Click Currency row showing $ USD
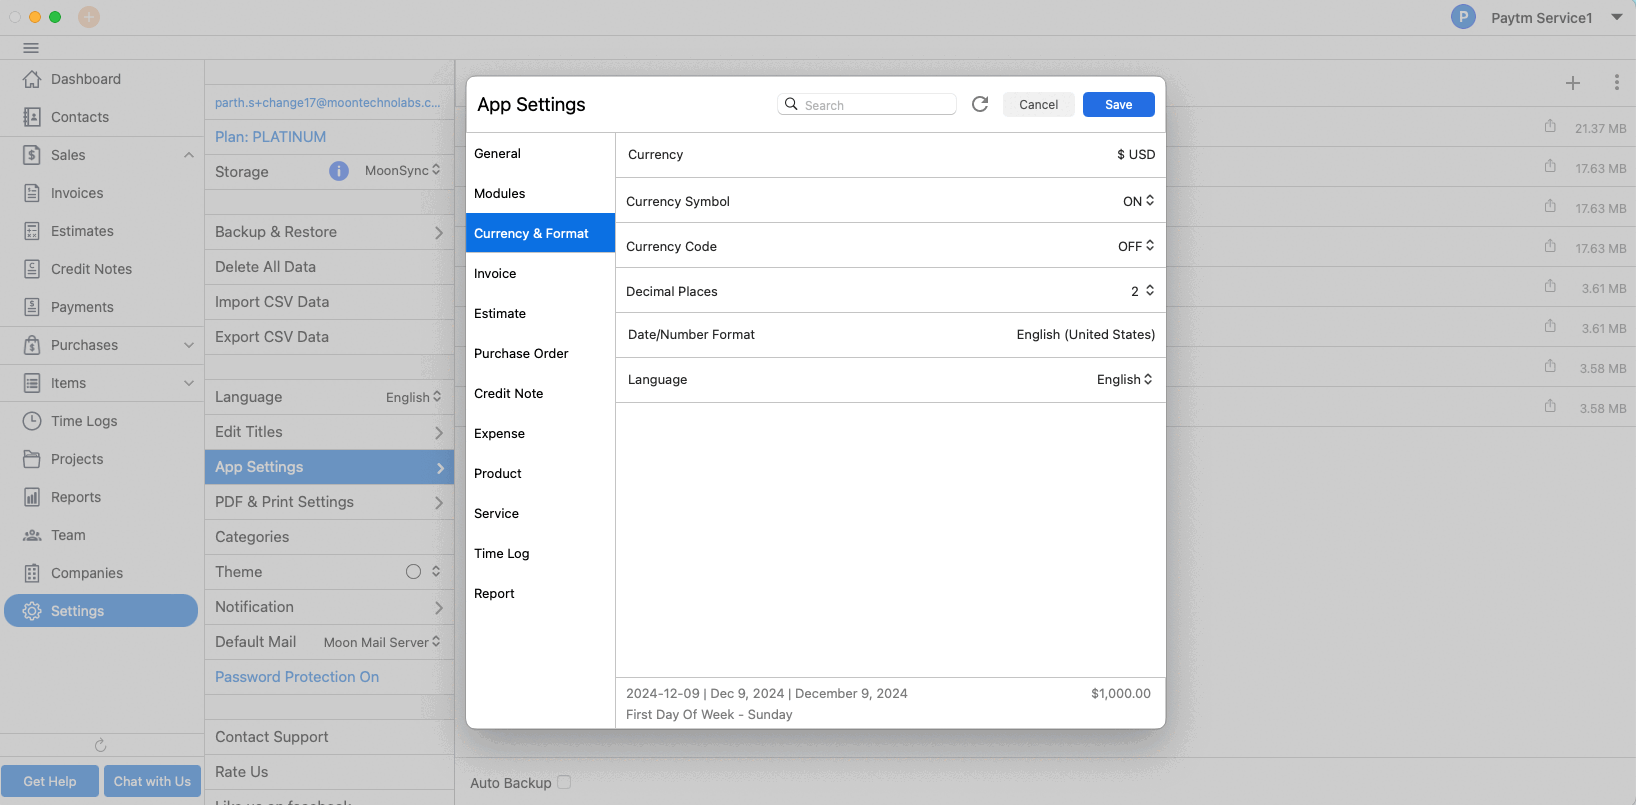 [890, 155]
